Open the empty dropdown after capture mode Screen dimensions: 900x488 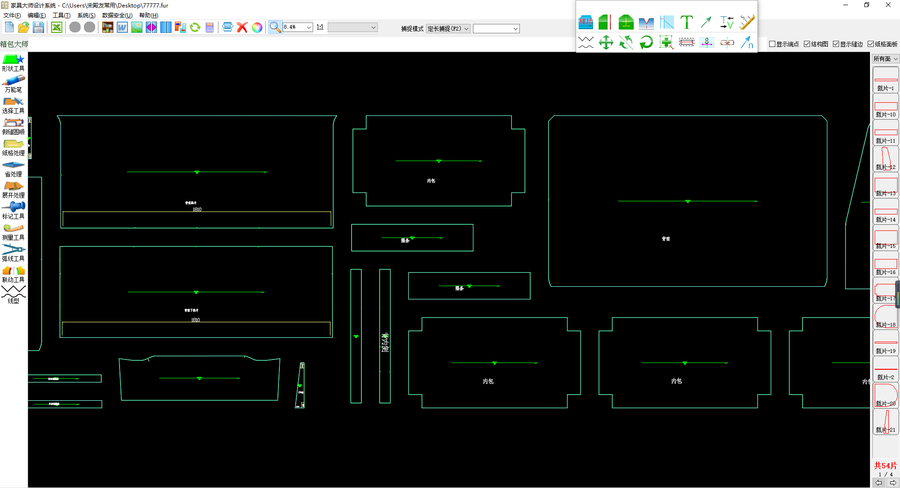click(x=496, y=28)
